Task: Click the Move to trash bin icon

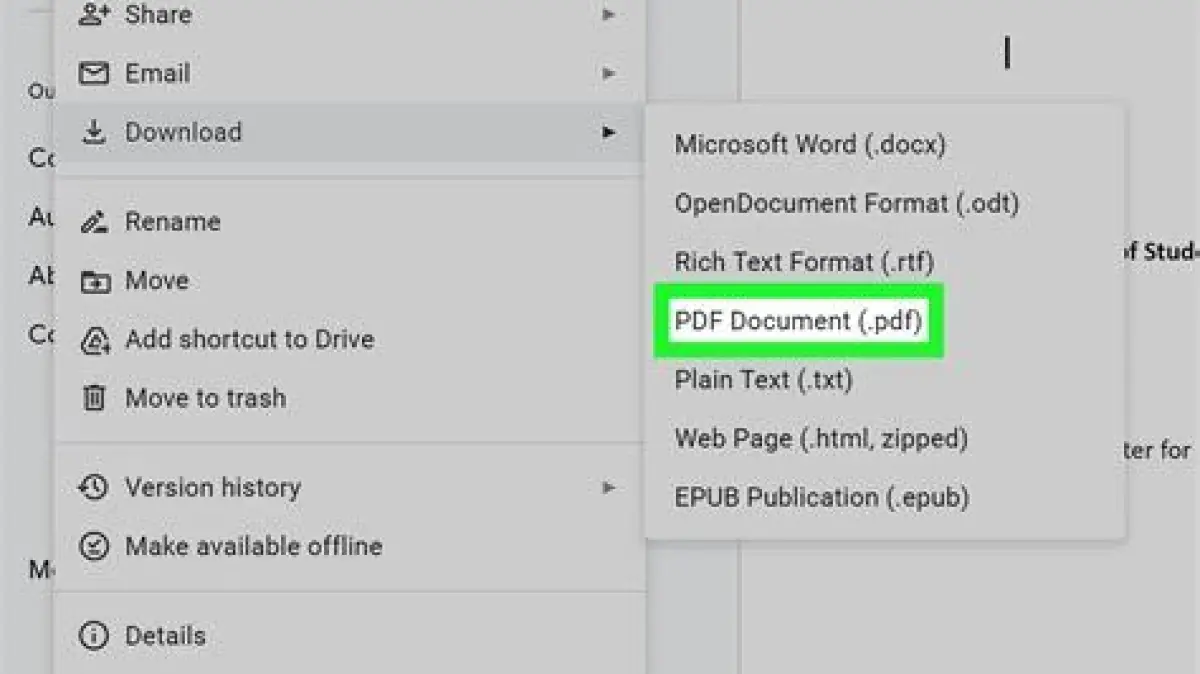Action: coord(93,398)
